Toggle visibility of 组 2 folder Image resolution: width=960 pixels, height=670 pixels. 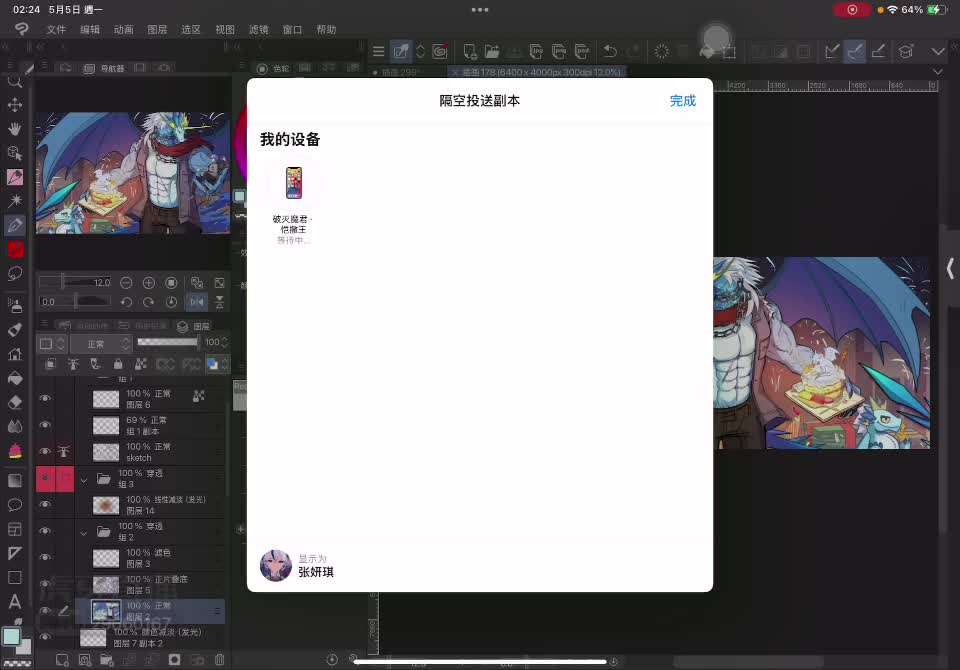point(45,530)
